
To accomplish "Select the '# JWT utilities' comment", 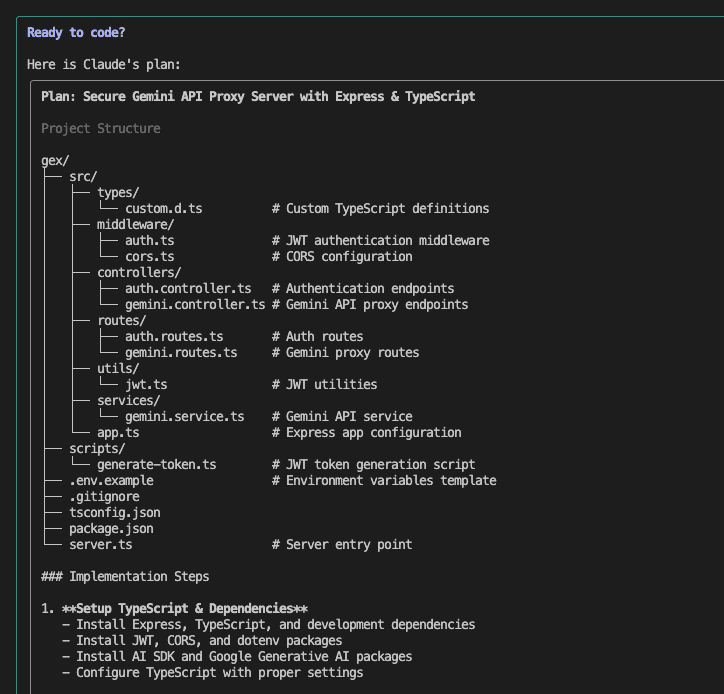I will (x=325, y=385).
